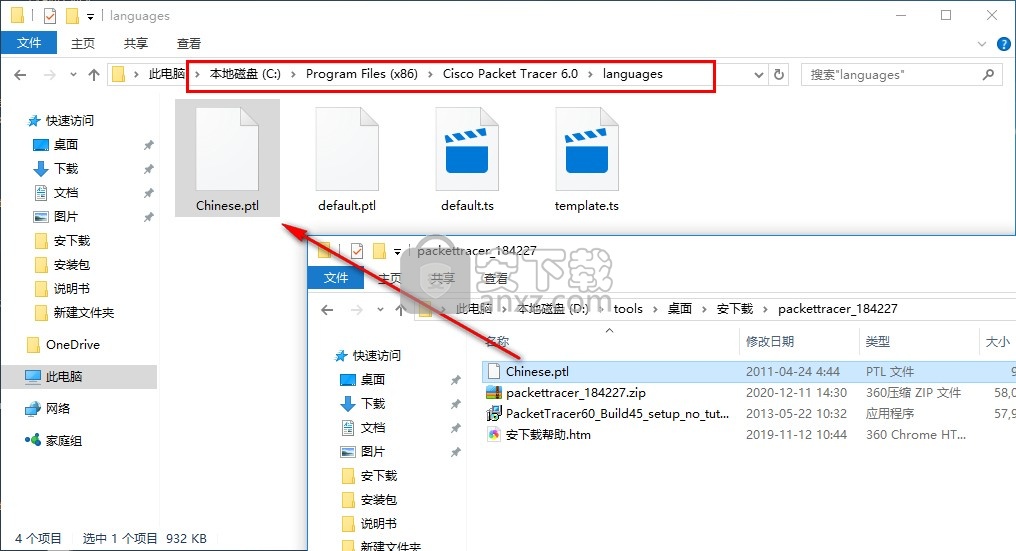The height and width of the screenshot is (551, 1016).
Task: Click 此电脑 breadcrumb in languages window
Action: [x=167, y=74]
